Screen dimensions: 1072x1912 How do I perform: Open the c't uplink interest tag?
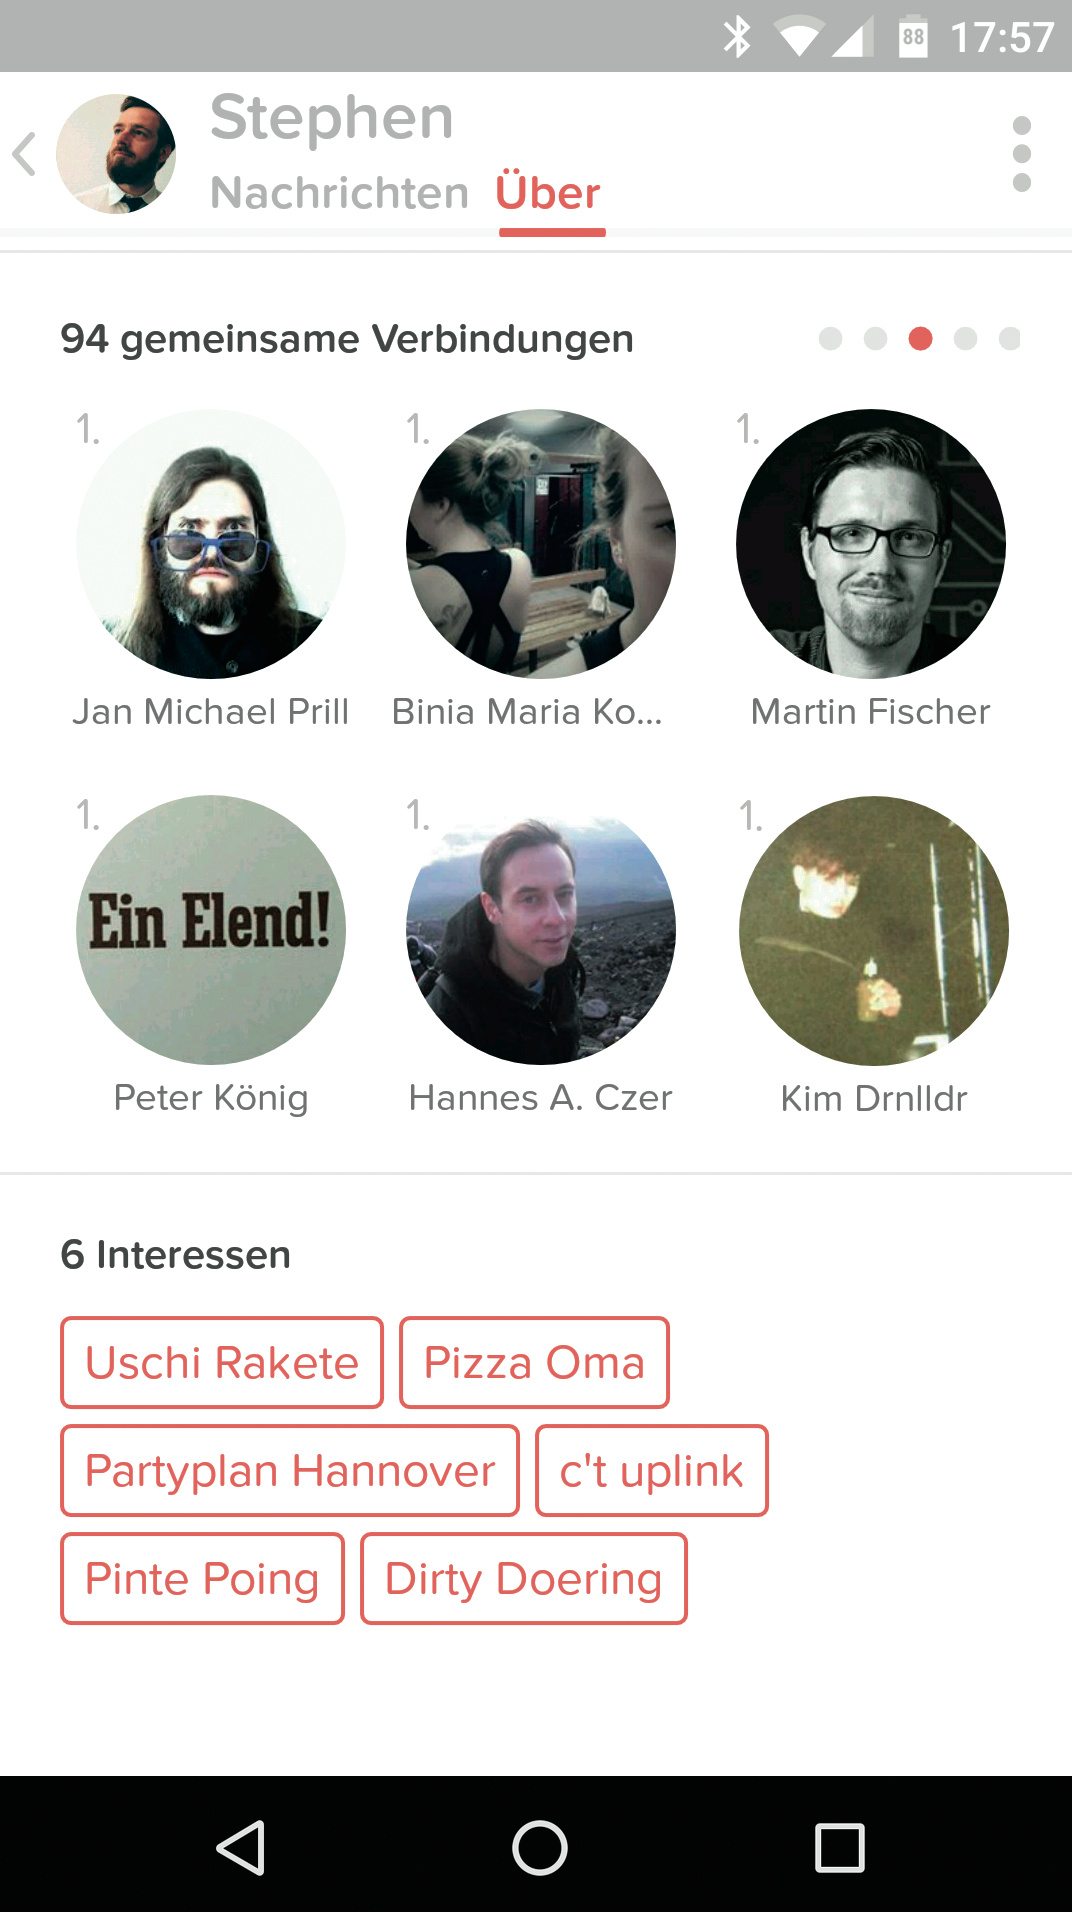point(651,1470)
